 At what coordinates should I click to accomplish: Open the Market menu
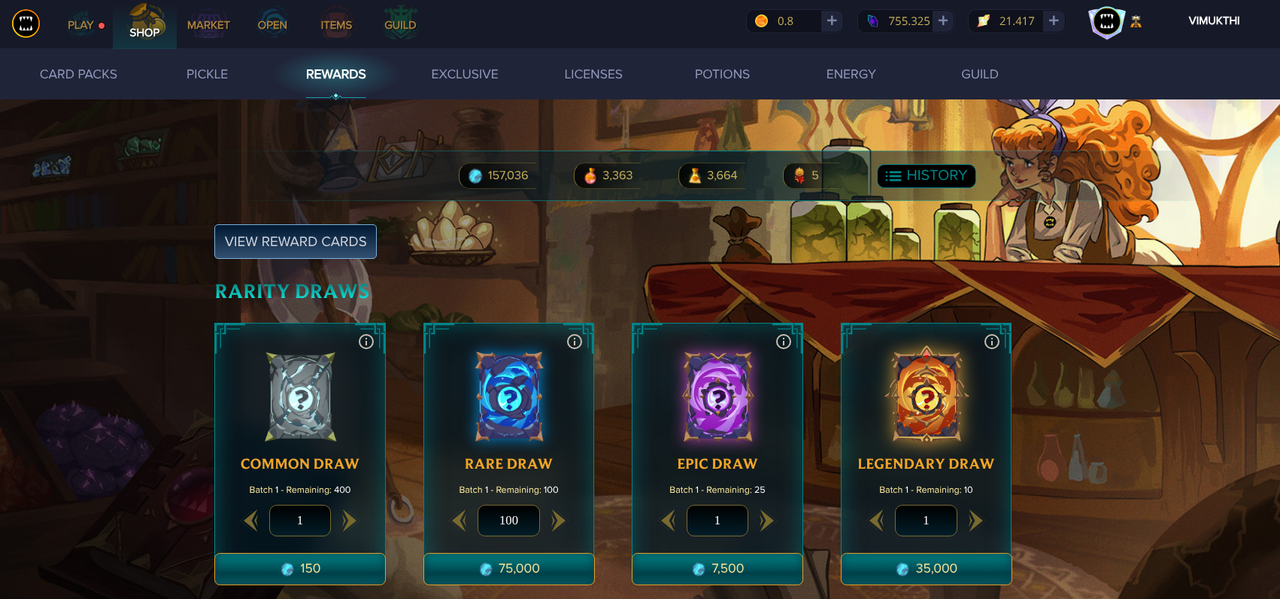pyautogui.click(x=208, y=25)
